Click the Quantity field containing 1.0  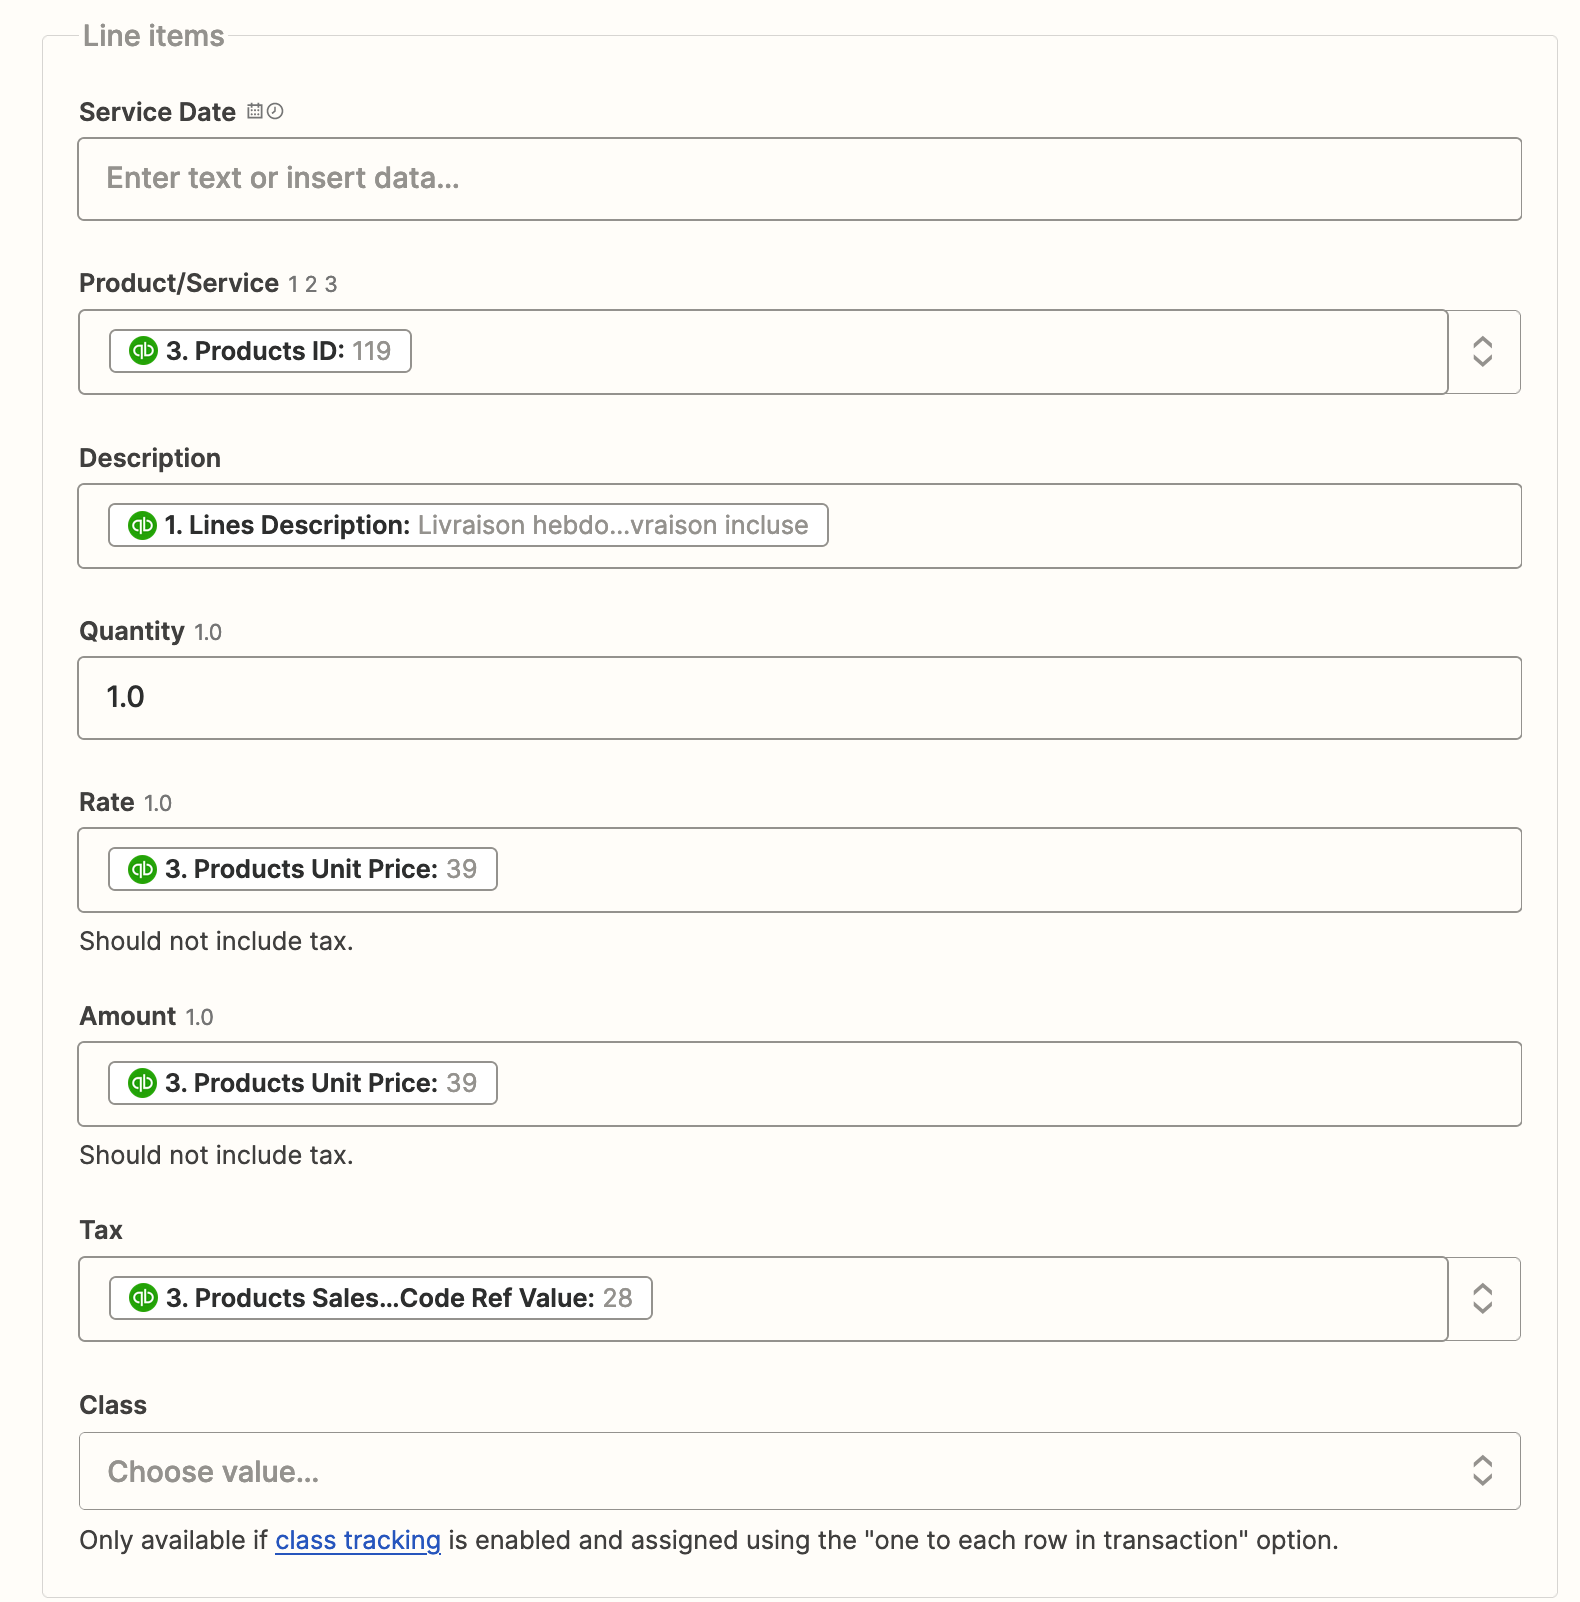point(800,698)
